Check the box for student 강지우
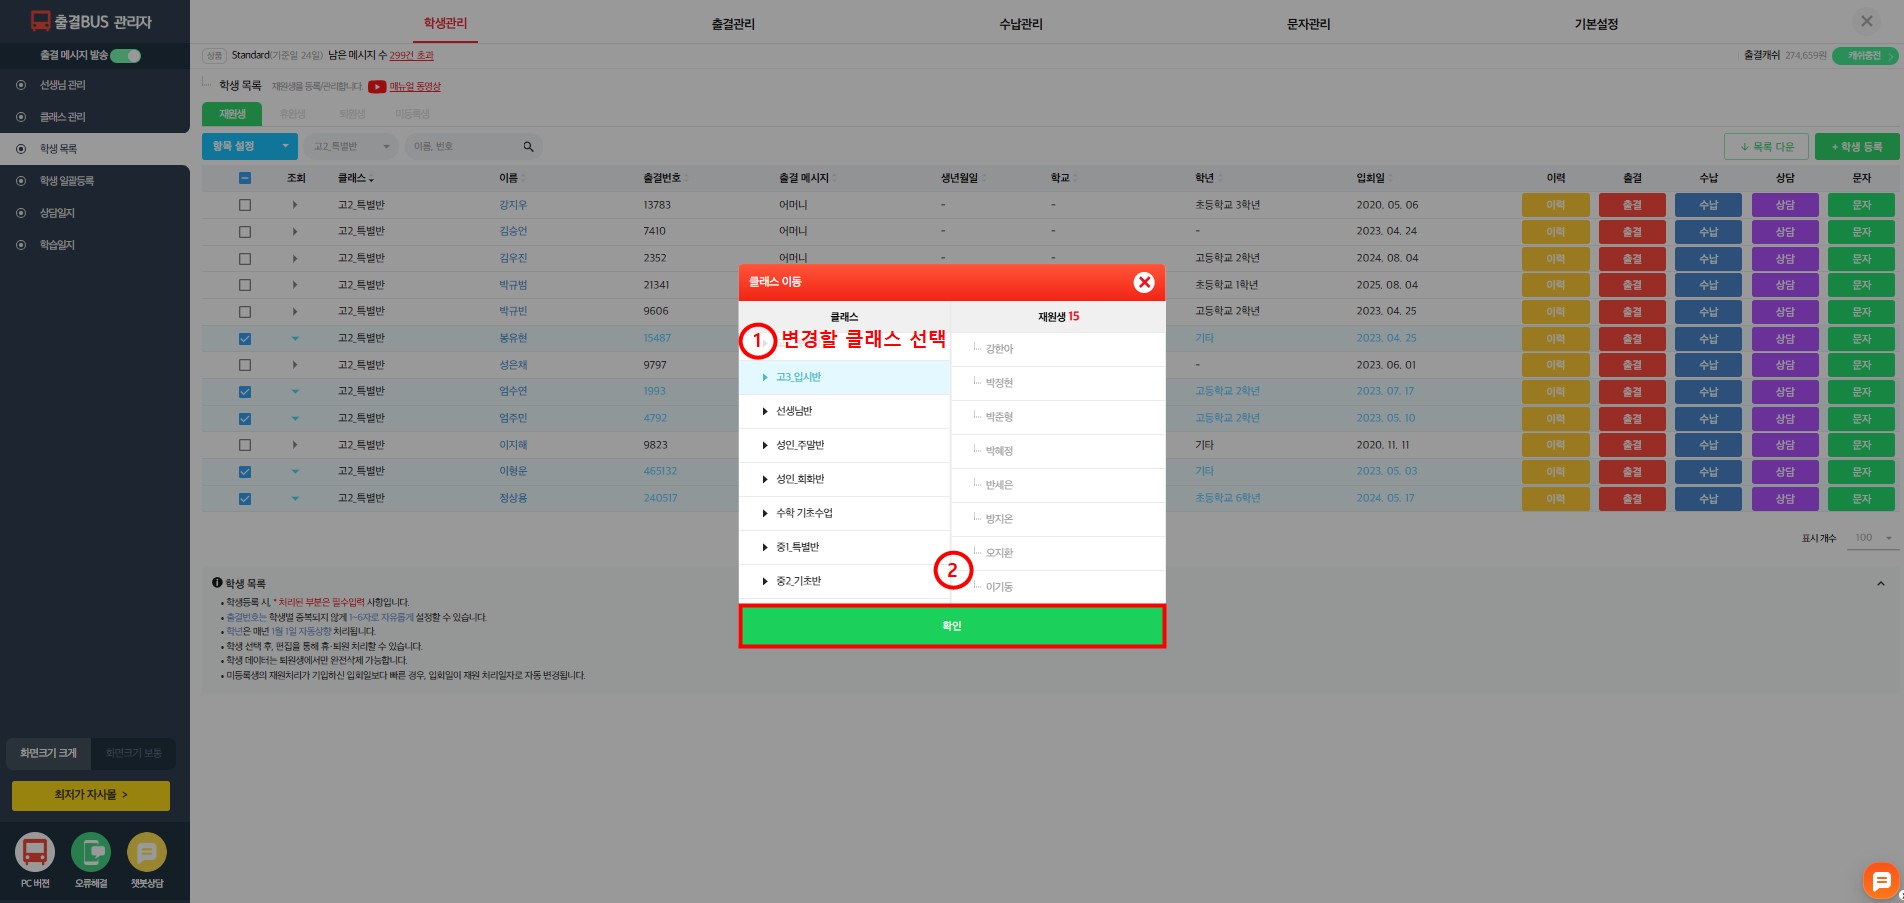The height and width of the screenshot is (903, 1904). click(x=245, y=205)
